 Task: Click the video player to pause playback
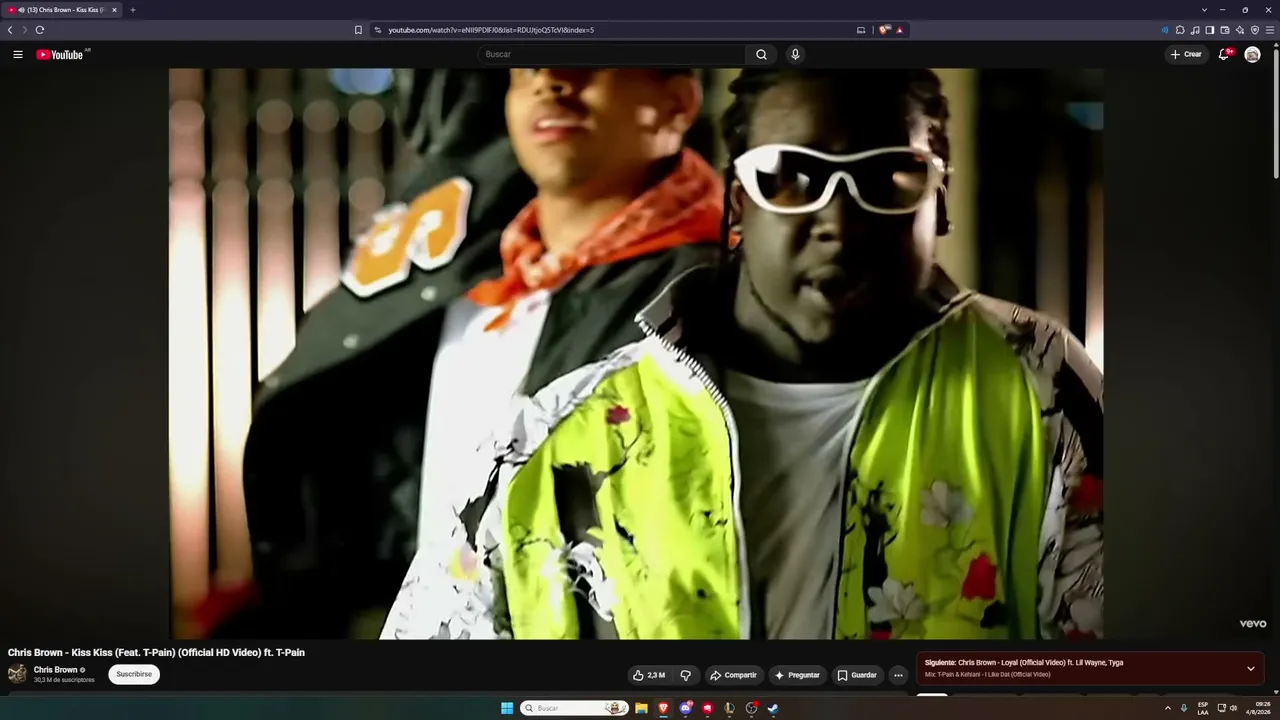[x=636, y=353]
